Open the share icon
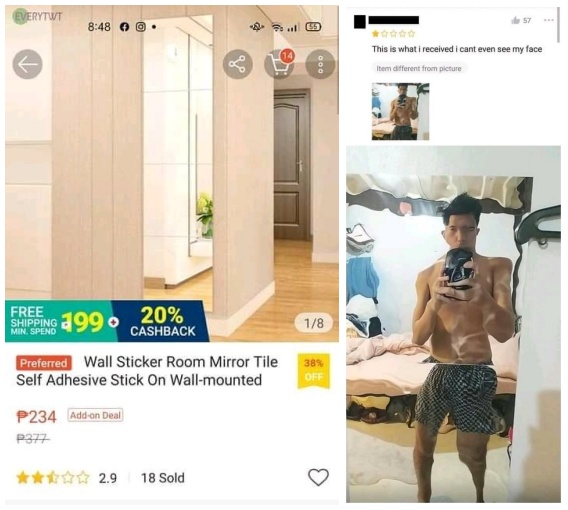The width and height of the screenshot is (568, 510). point(237,64)
